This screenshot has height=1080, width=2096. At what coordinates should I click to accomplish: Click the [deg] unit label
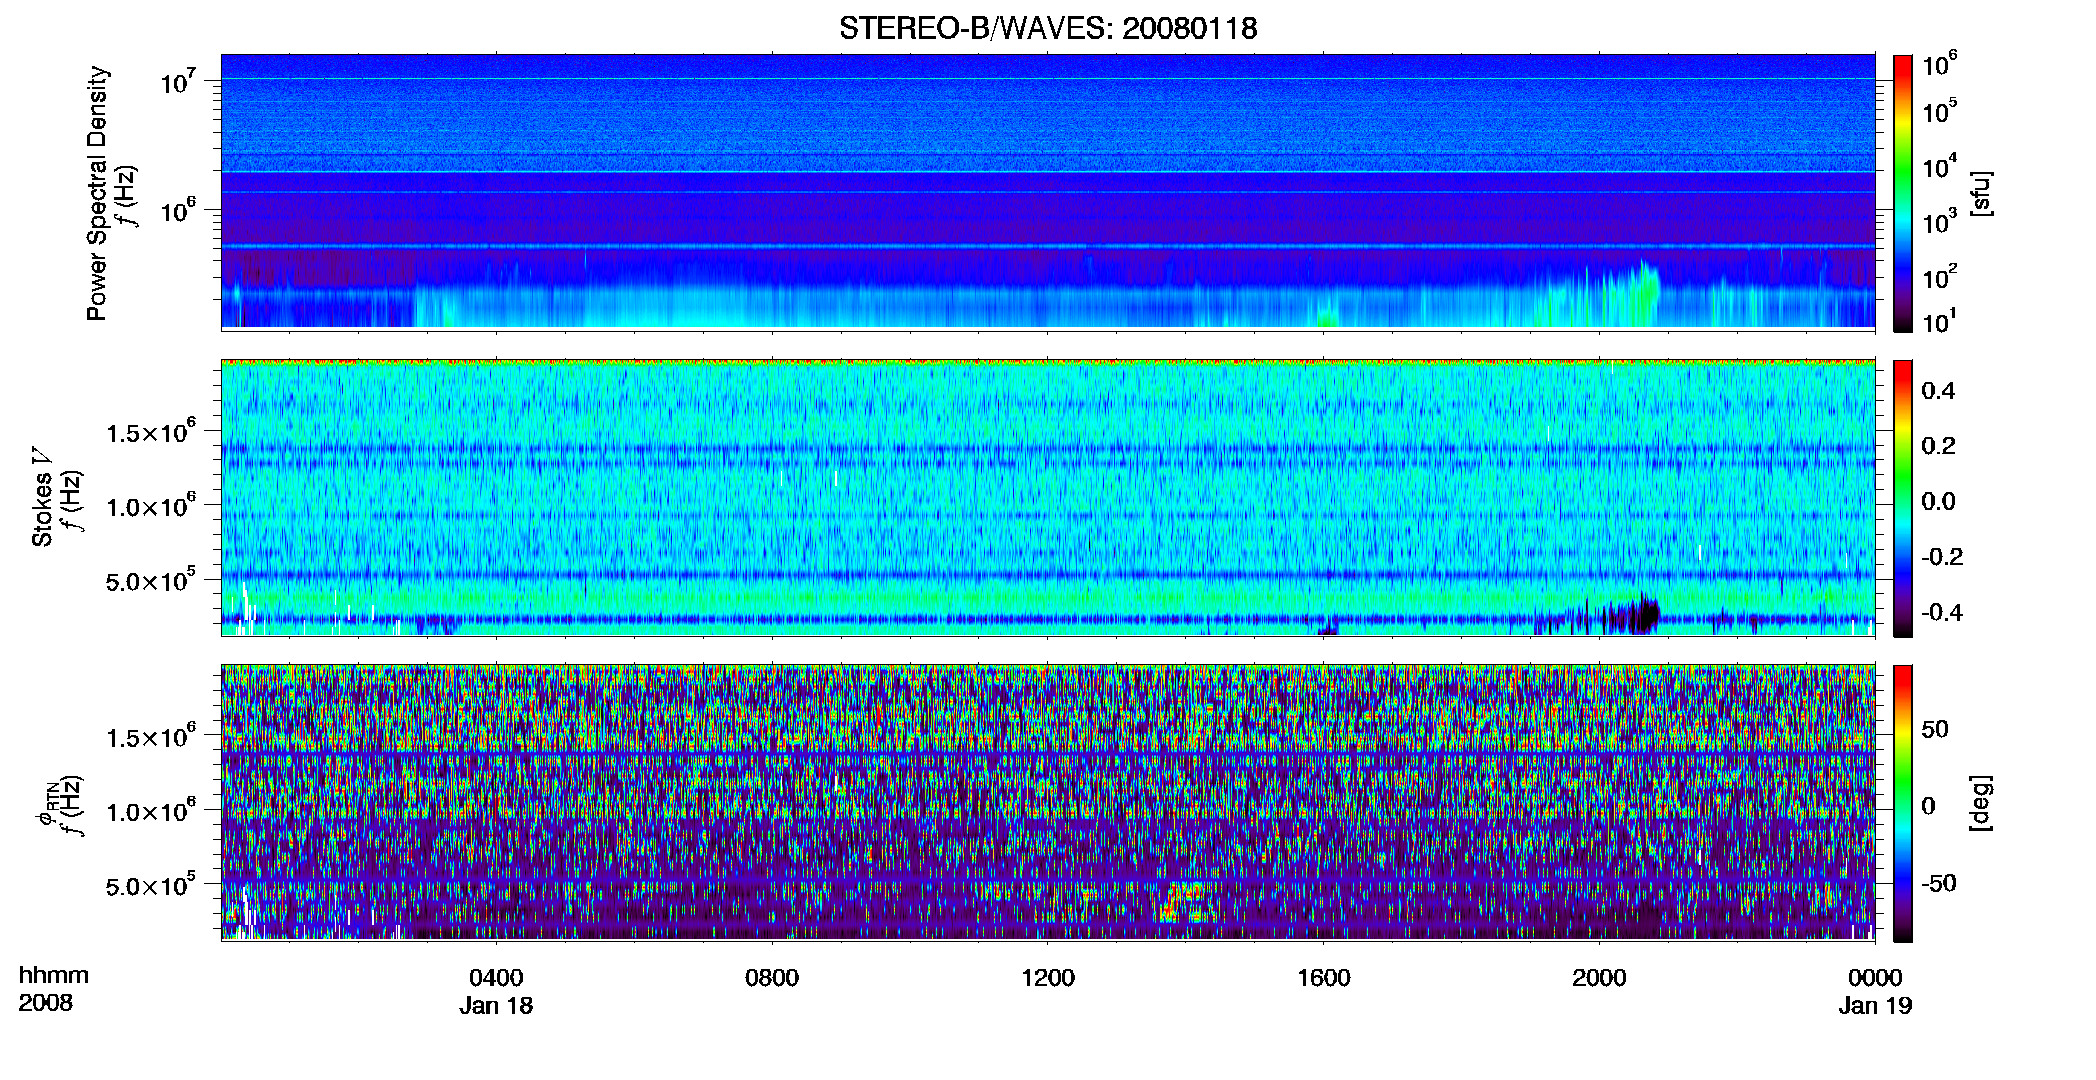point(1981,803)
